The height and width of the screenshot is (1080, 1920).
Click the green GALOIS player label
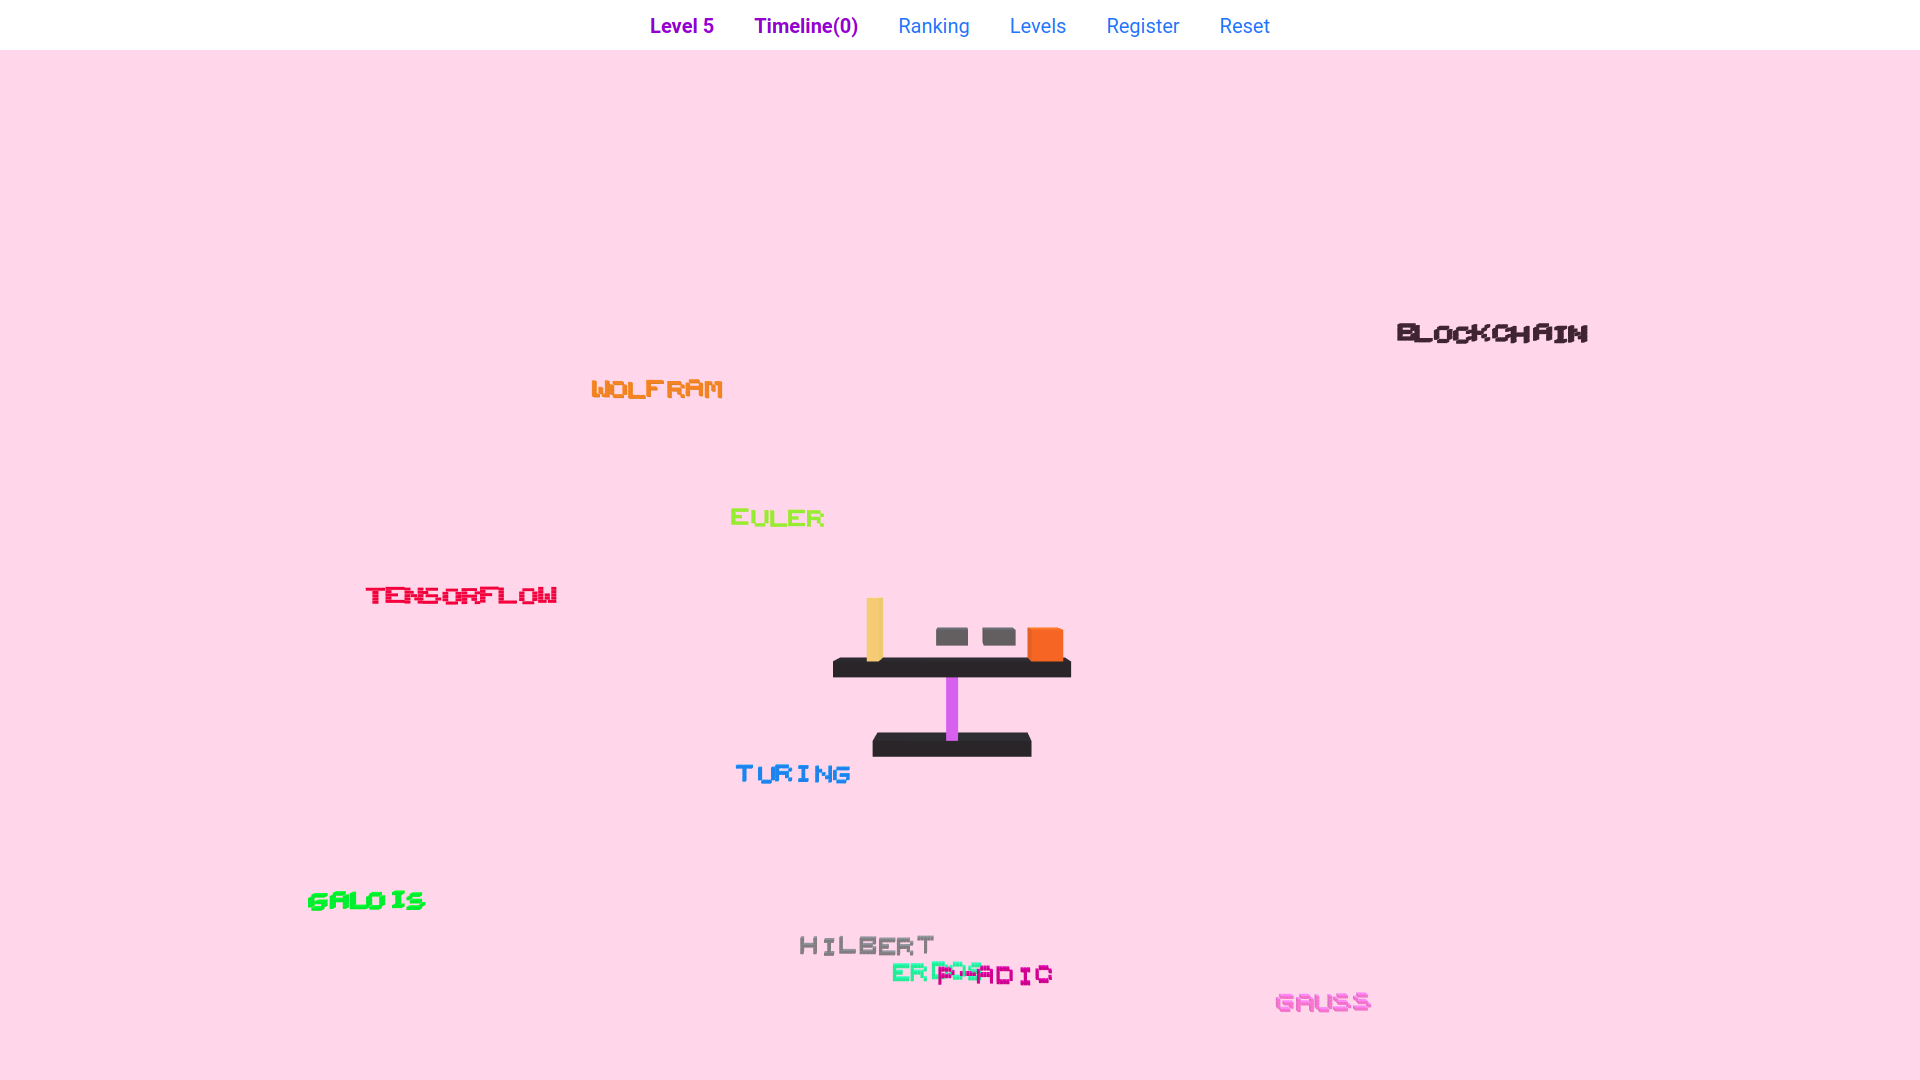366,901
